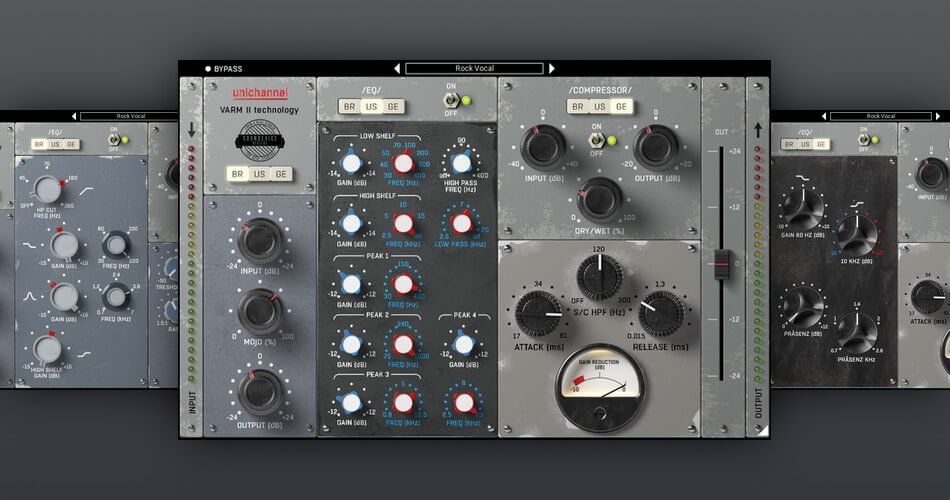950x500 pixels.
Task: Click HP CUT FREQ knob in left background window
Action: pos(47,190)
